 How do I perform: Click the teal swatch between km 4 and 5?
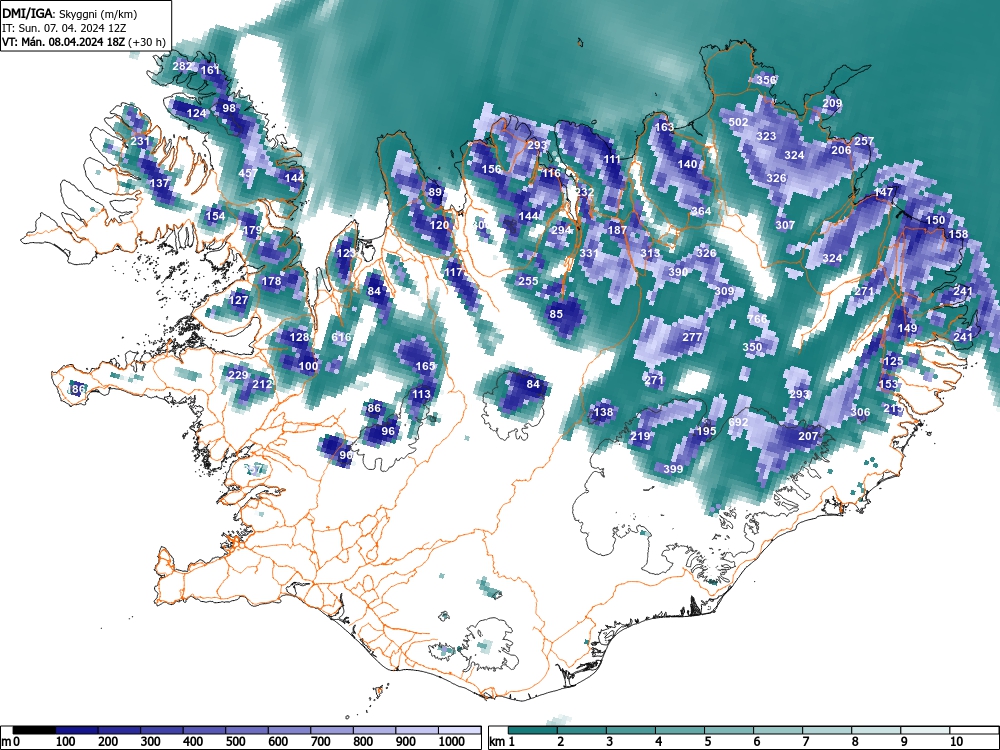(x=680, y=730)
